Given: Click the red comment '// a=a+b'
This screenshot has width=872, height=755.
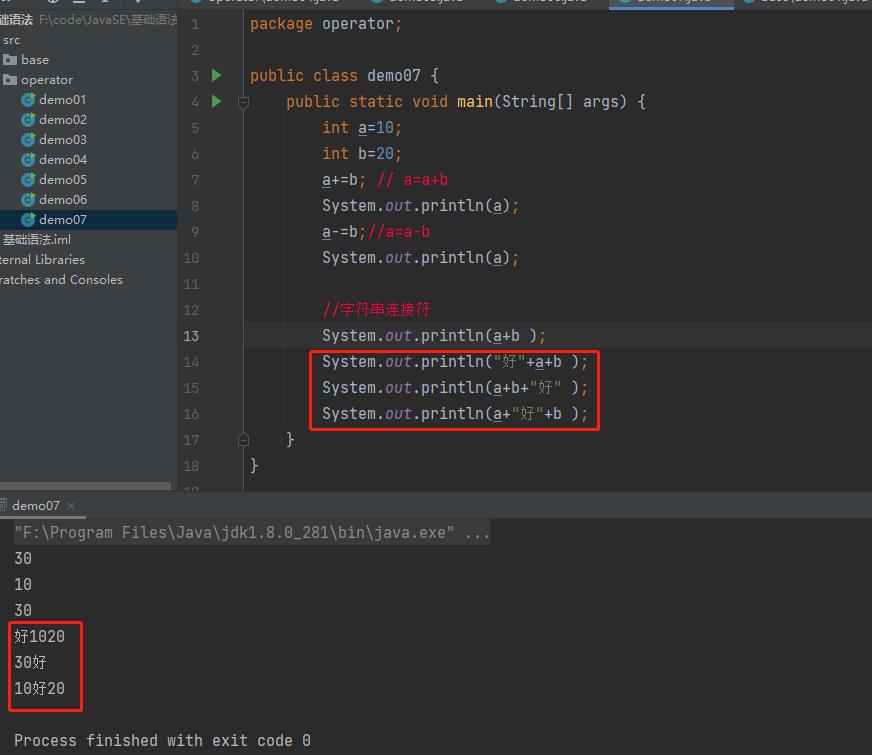Looking at the screenshot, I should (412, 180).
